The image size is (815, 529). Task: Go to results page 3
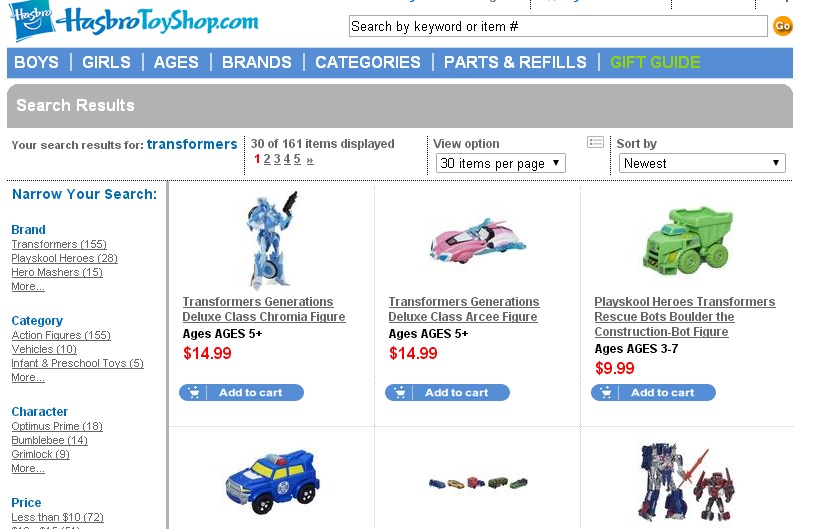277,159
